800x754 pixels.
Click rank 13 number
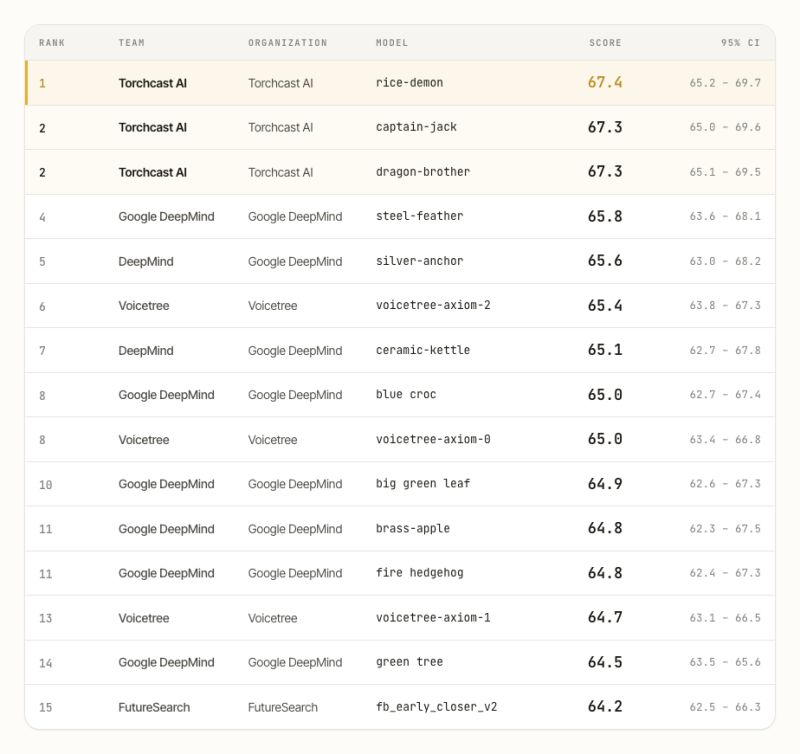click(x=45, y=618)
